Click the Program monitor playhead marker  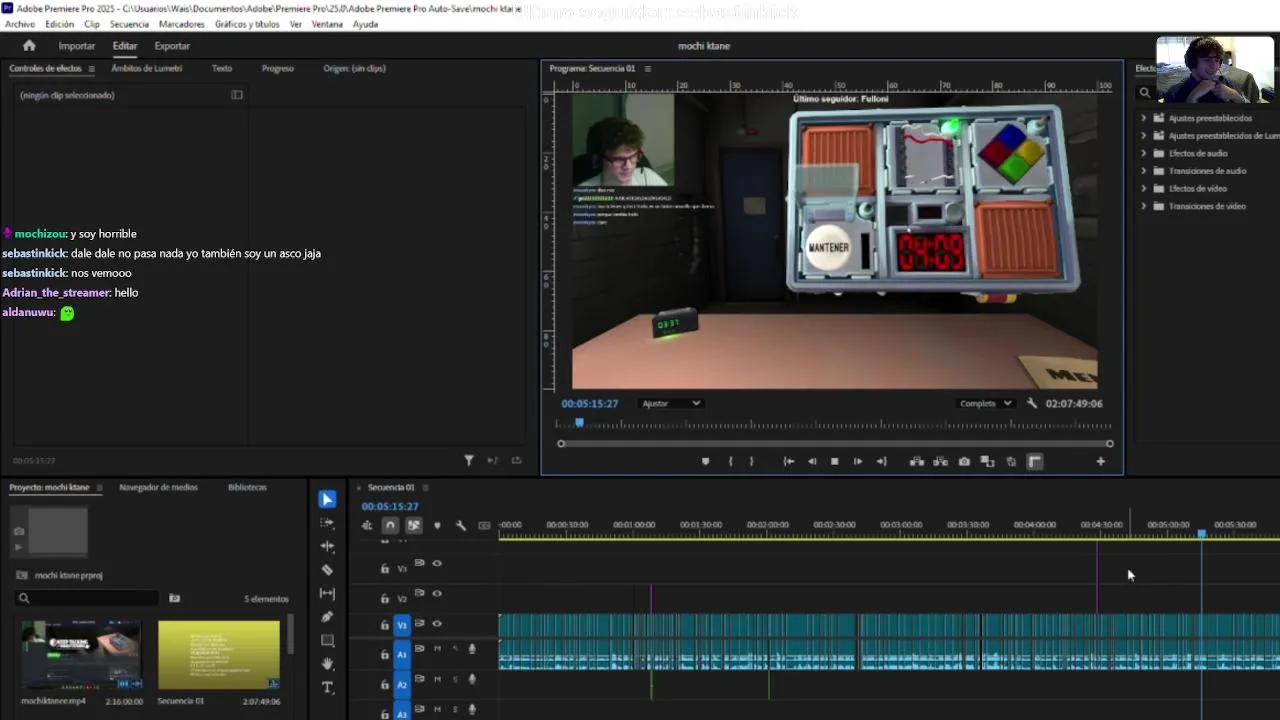click(579, 423)
